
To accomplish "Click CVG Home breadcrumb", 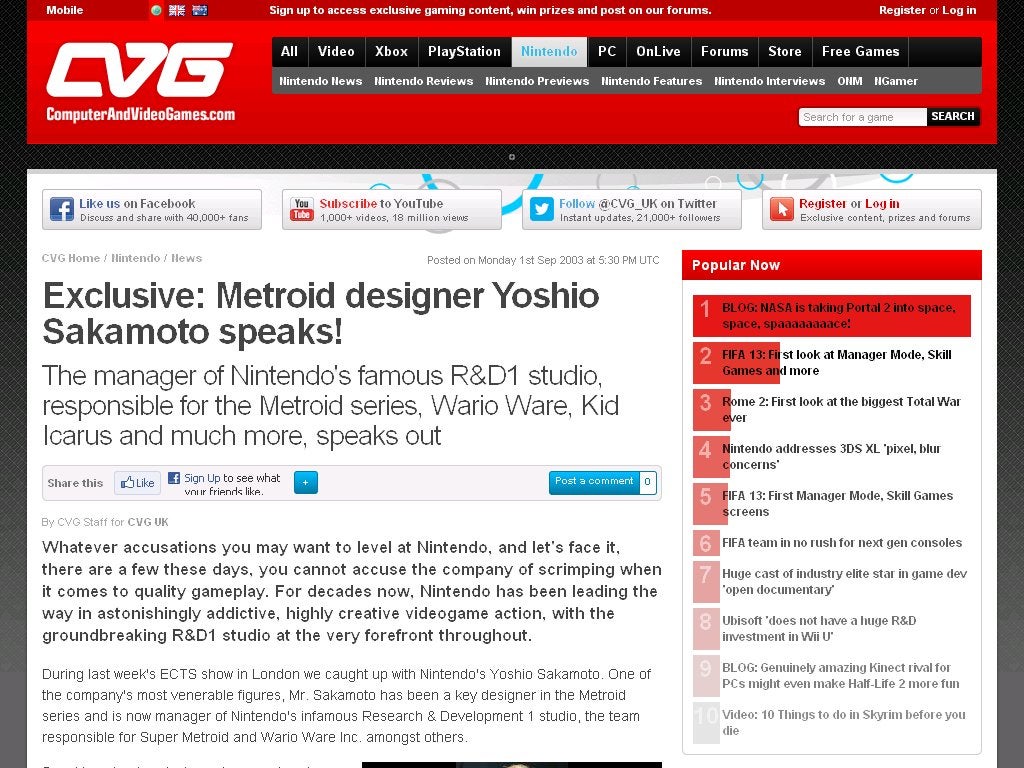I will (x=71, y=258).
